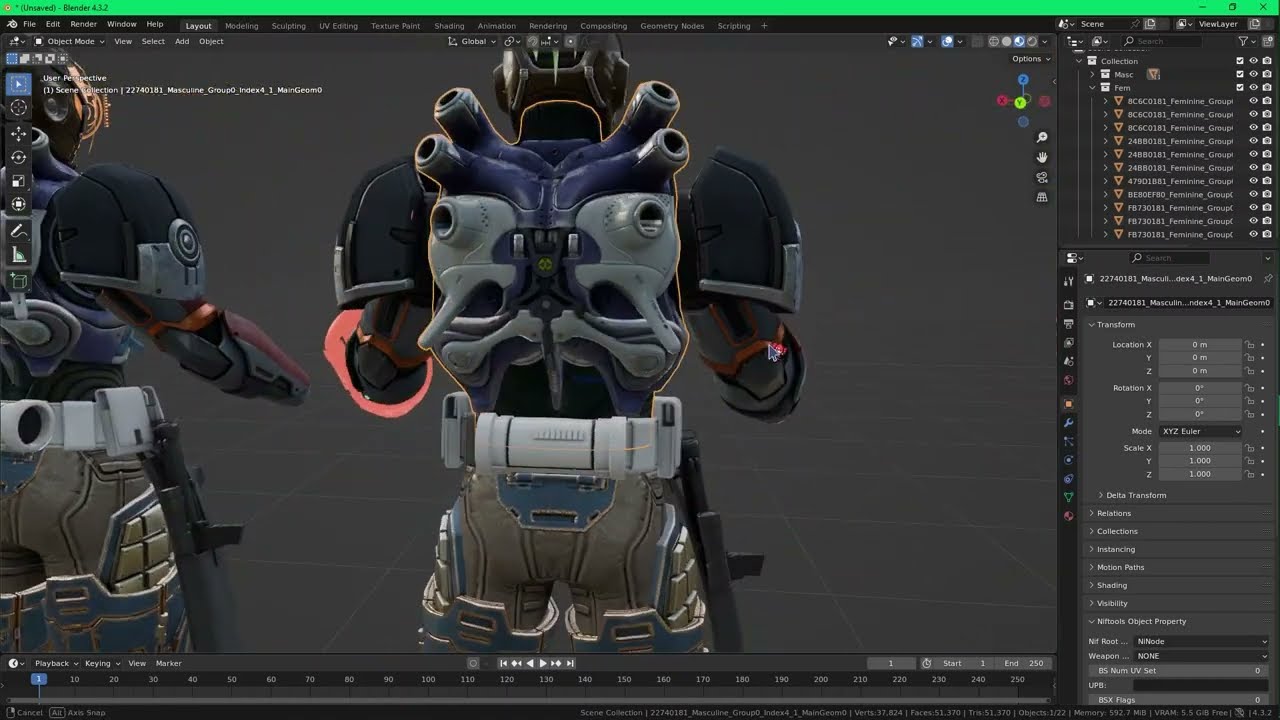The height and width of the screenshot is (720, 1280).
Task: Select the Move tool
Action: tap(18, 134)
